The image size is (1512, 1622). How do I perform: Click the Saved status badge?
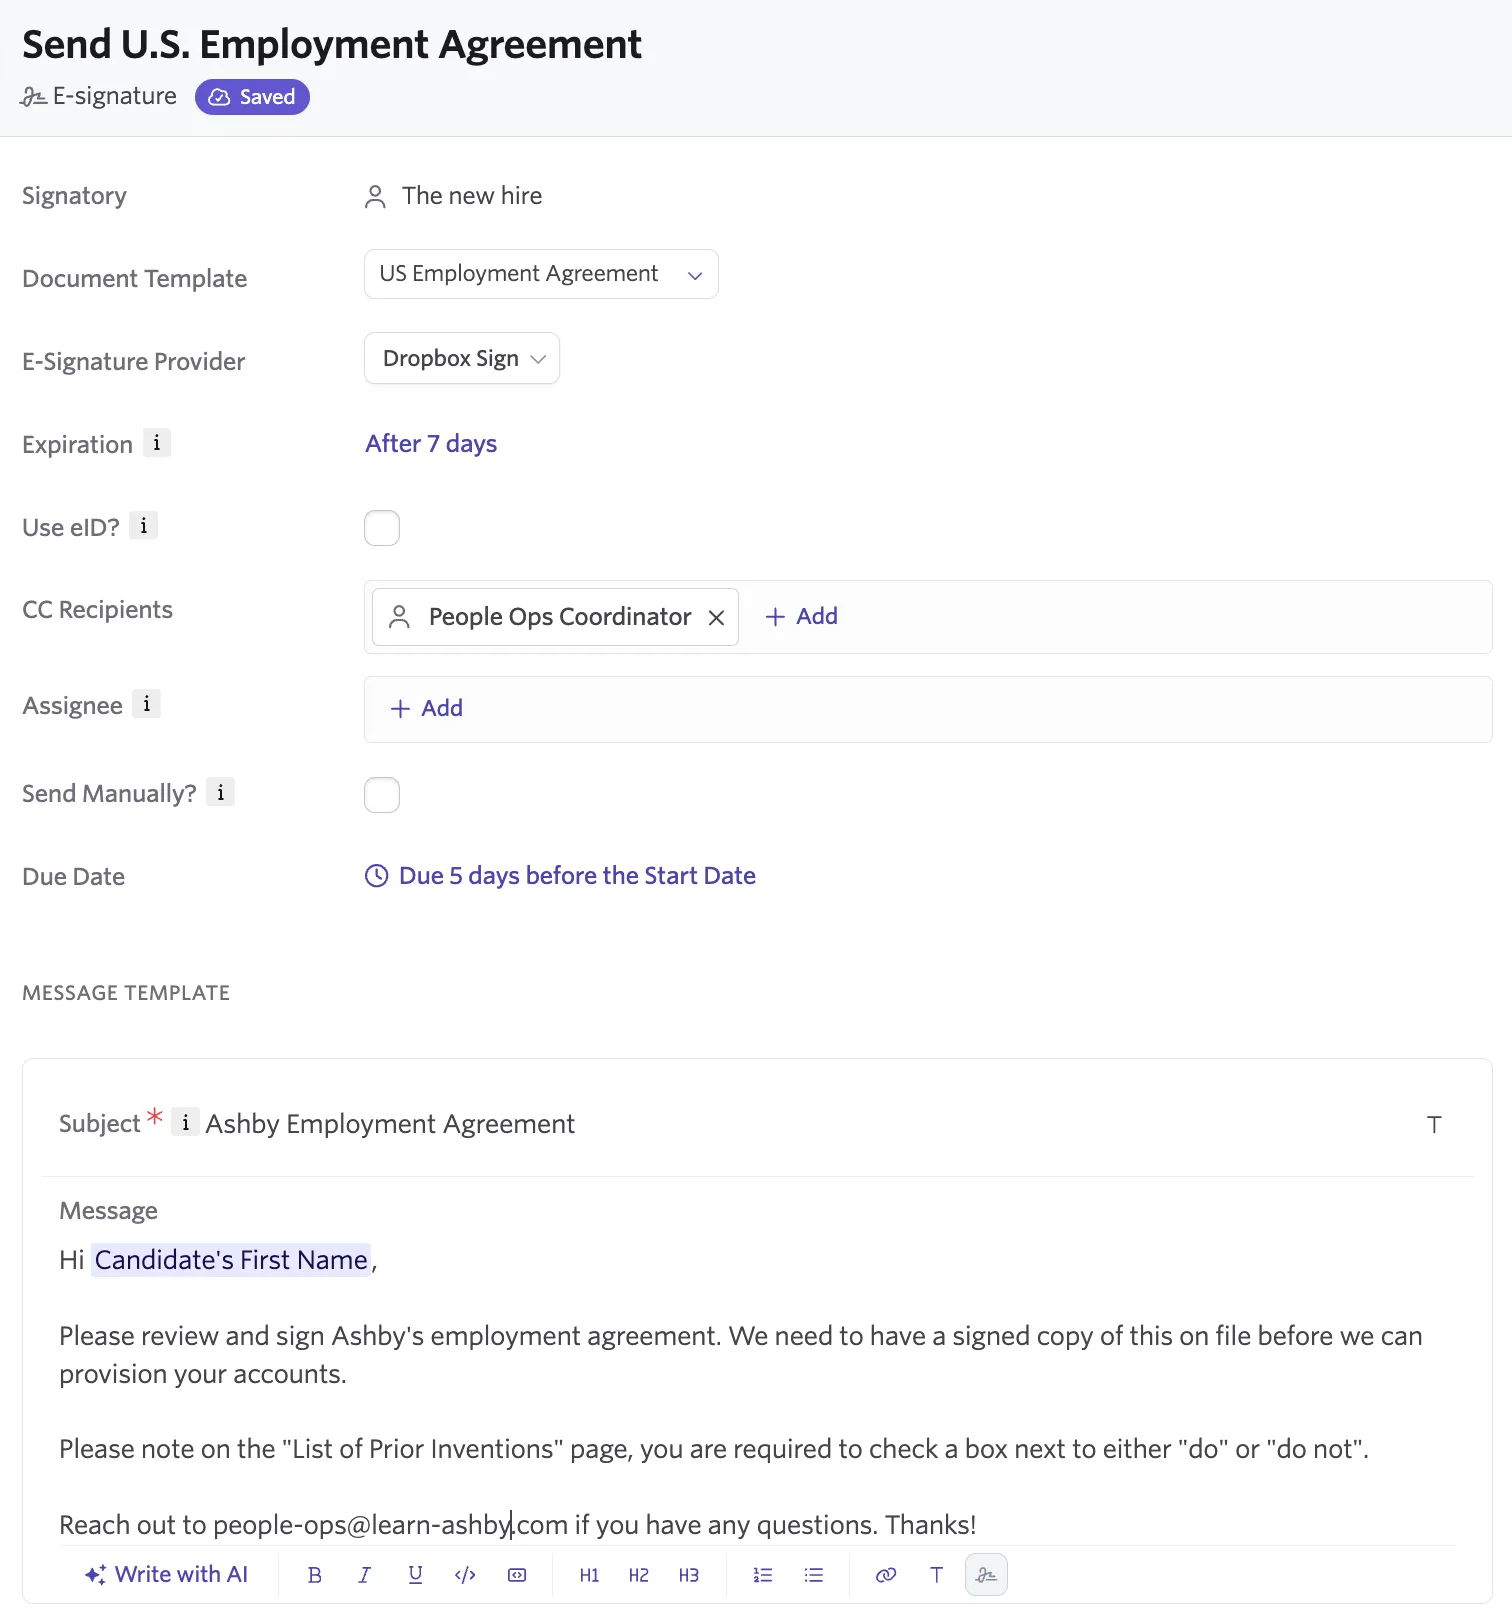(252, 97)
